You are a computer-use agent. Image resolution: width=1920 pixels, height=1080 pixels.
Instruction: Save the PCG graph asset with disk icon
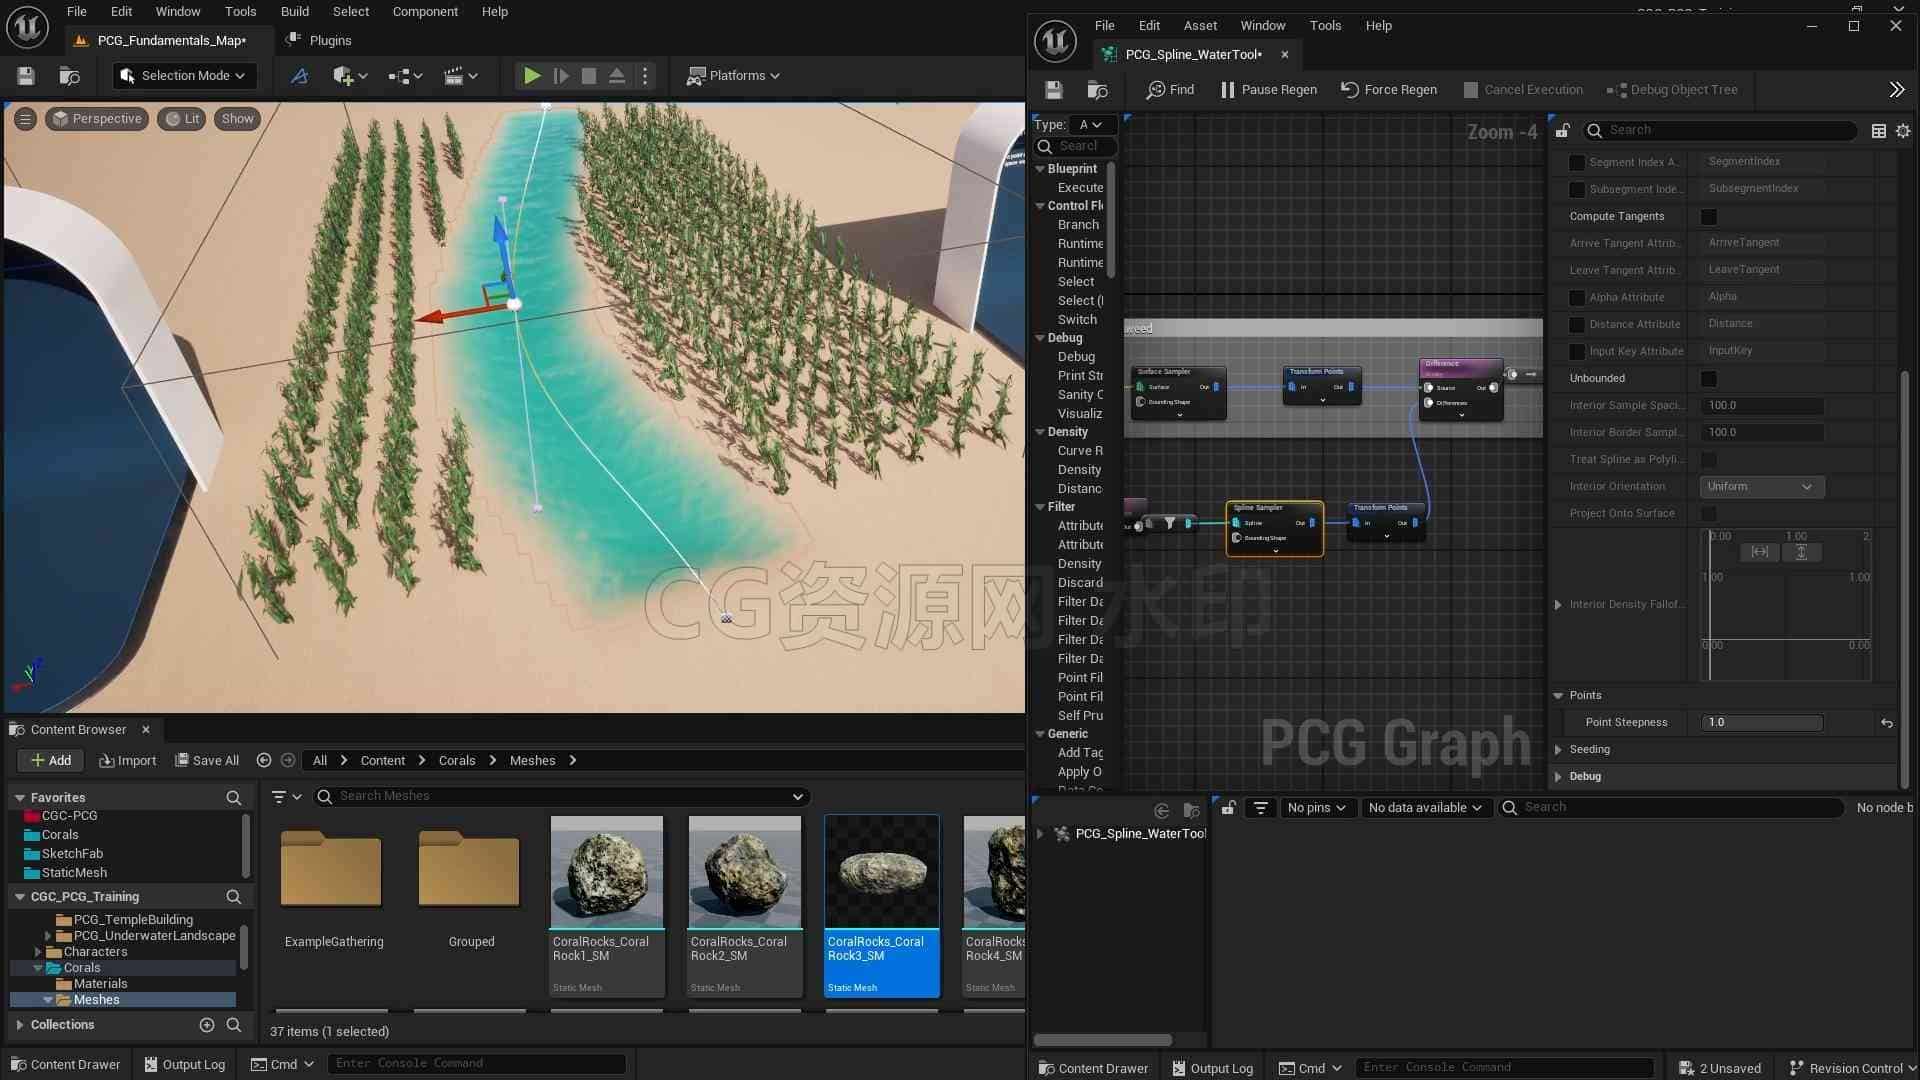pos(1054,90)
